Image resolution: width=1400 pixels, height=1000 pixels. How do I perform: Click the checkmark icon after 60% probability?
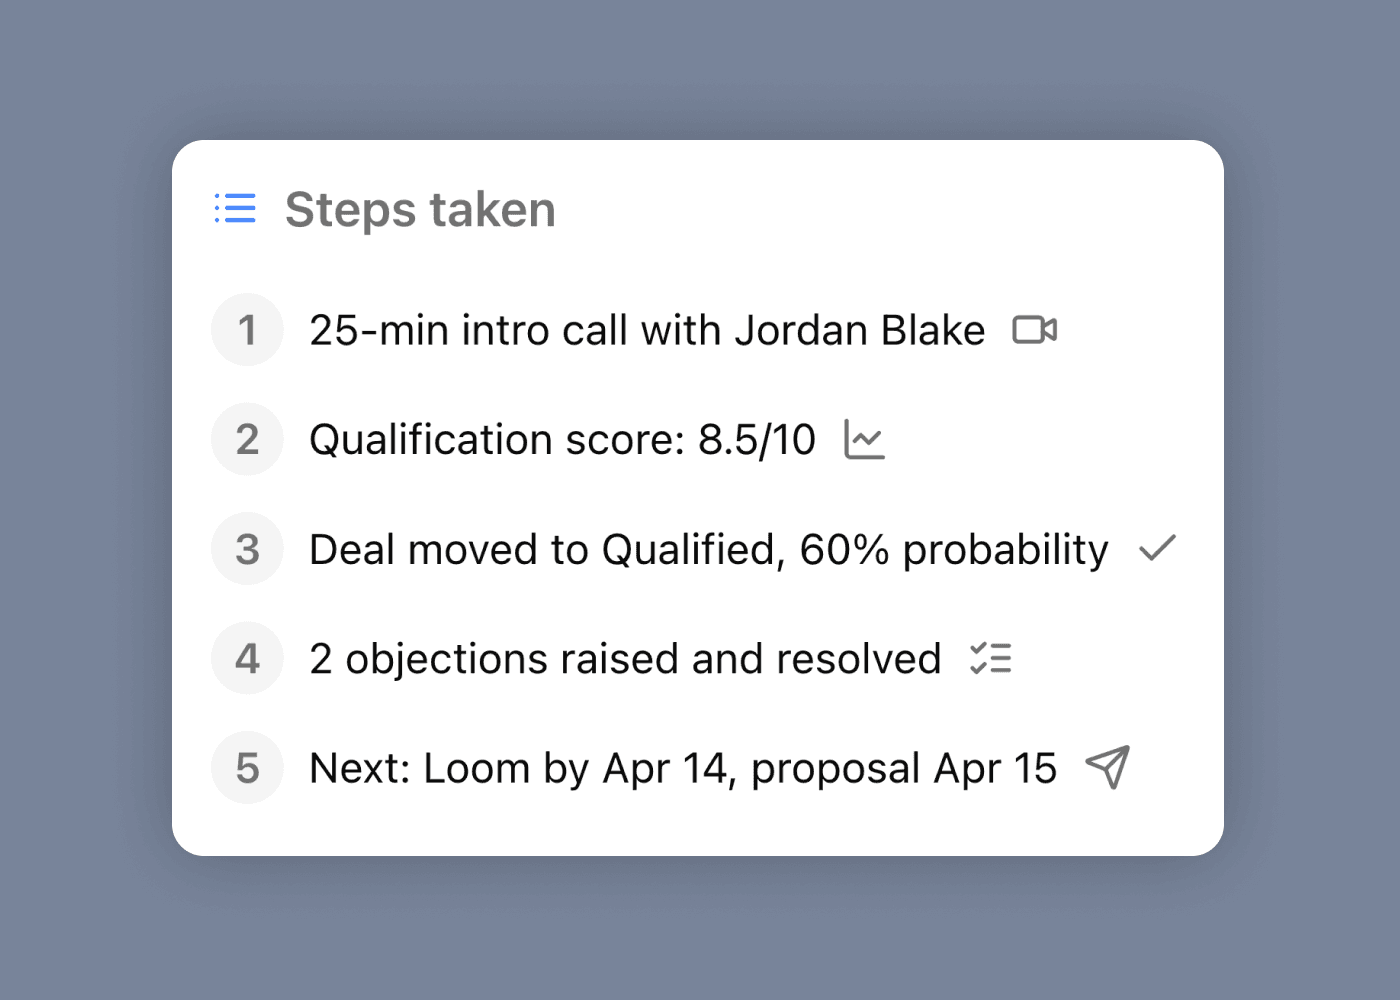tap(1157, 549)
